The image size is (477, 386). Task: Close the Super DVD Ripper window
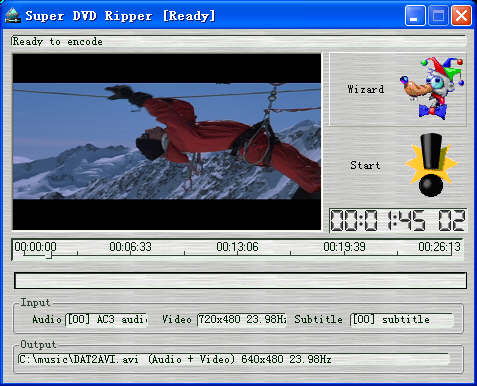pos(461,16)
